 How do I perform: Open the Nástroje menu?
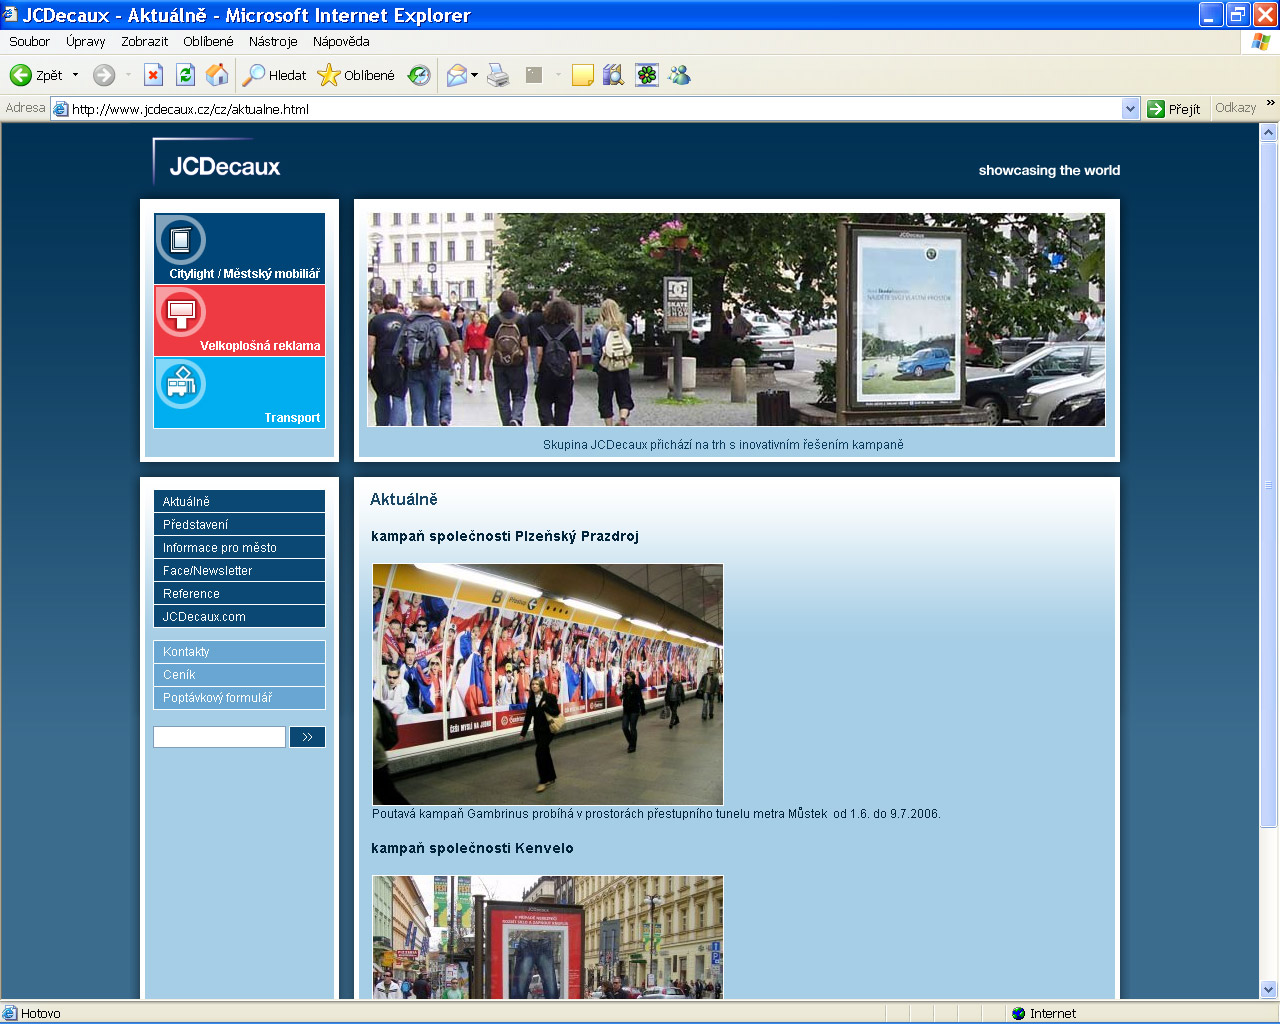[x=273, y=42]
